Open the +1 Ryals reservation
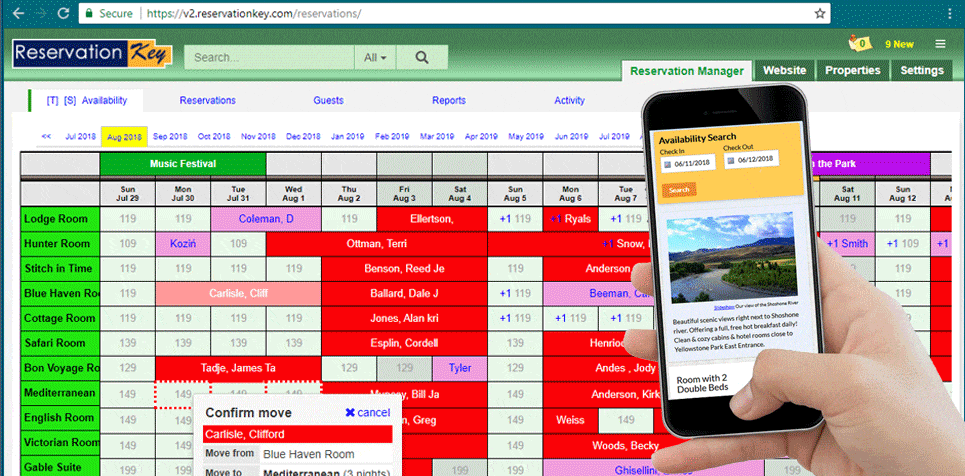This screenshot has height=476, width=965. coord(570,219)
